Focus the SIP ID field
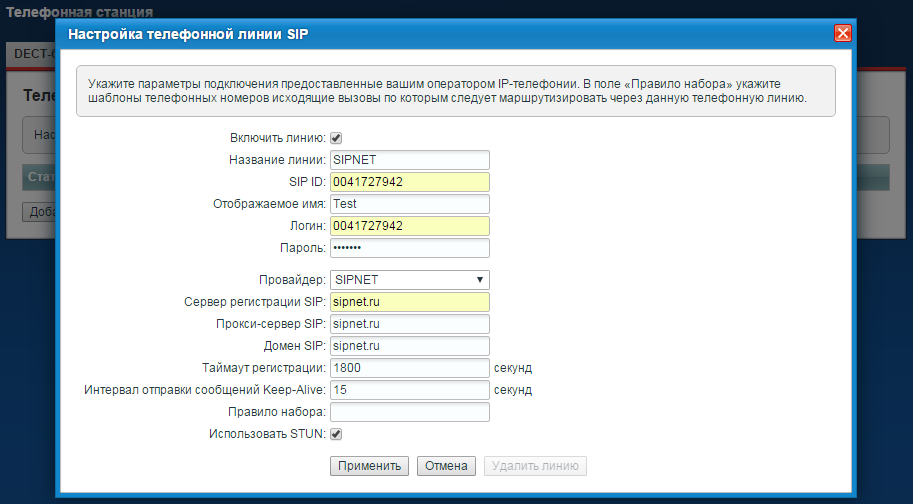The width and height of the screenshot is (913, 504). [x=409, y=182]
